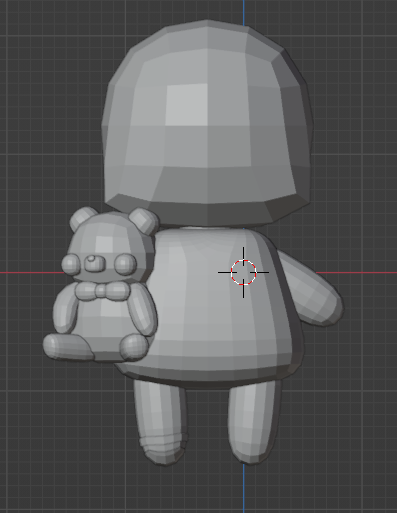Viewport: 397px width, 513px height.
Task: Select the teddy bear's head
Action: (112, 246)
